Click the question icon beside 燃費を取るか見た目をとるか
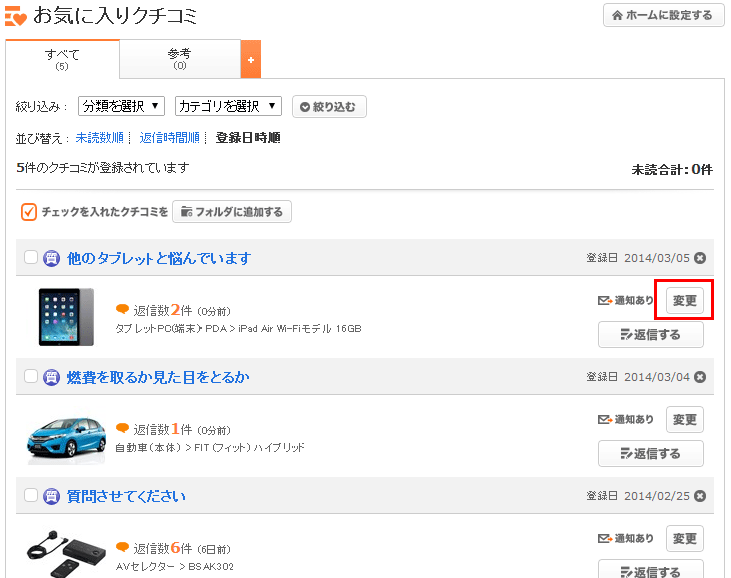The image size is (731, 578). [51, 377]
